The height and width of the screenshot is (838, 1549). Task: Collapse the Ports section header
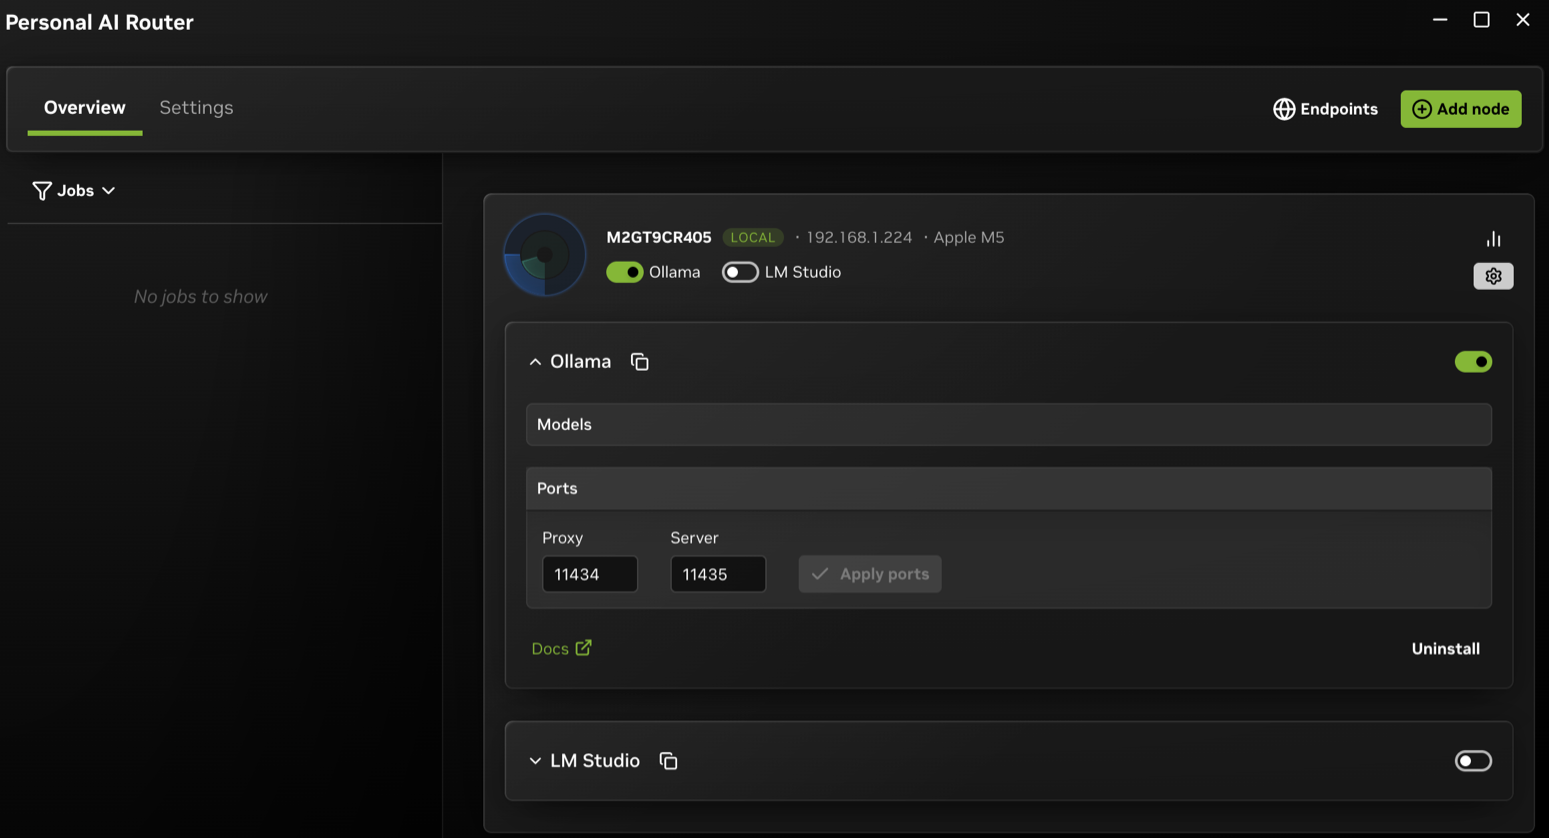coord(1009,488)
